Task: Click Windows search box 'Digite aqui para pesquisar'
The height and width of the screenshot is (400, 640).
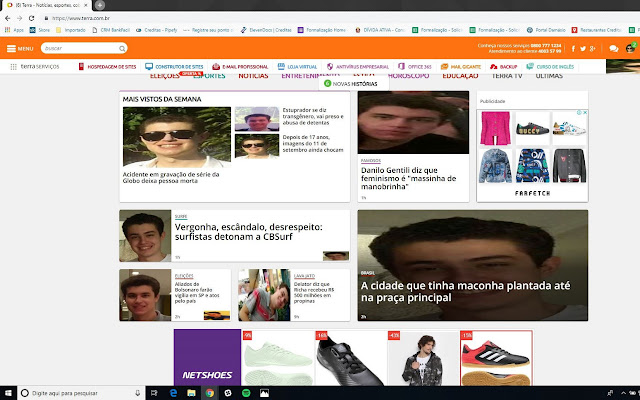Action: pyautogui.click(x=82, y=393)
